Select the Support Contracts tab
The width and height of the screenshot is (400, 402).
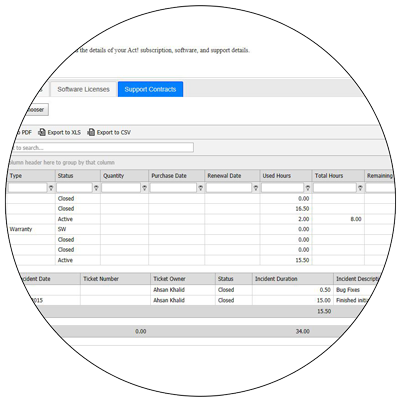150,89
